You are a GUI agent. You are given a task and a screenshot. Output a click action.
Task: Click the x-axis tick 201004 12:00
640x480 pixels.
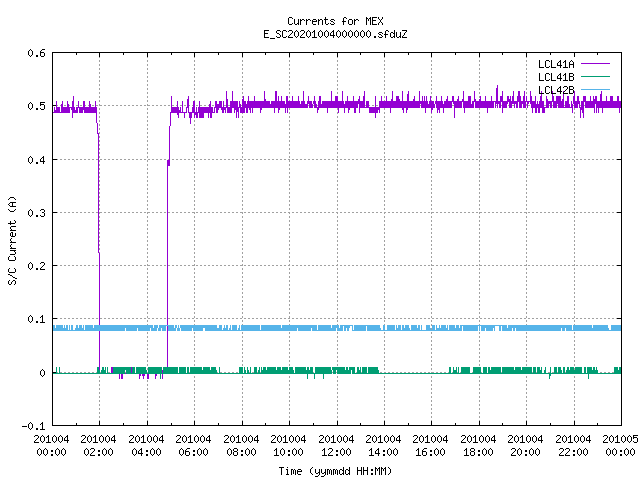(x=336, y=446)
